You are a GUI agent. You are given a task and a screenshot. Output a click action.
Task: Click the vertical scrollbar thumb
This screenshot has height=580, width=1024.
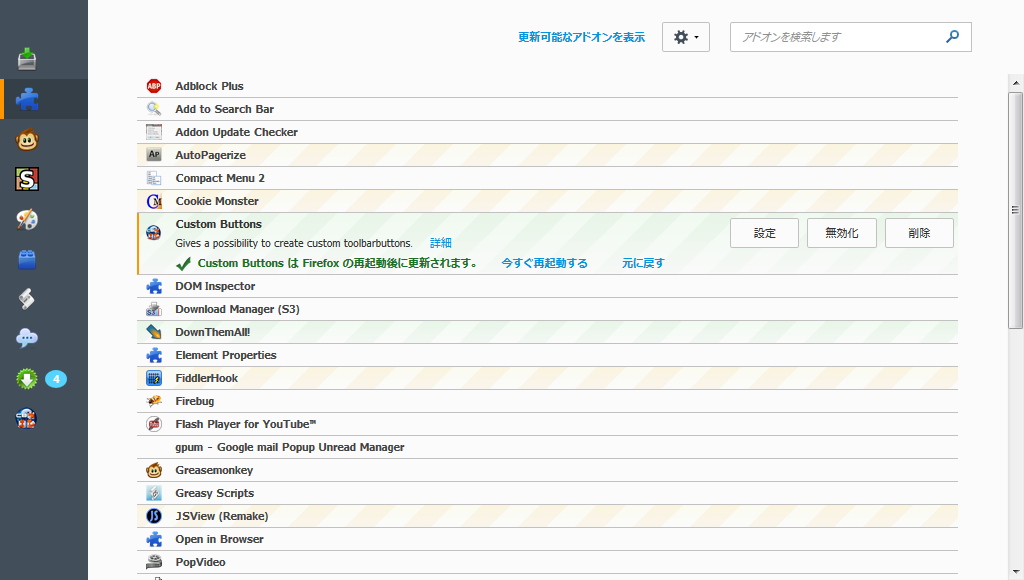pos(1016,210)
